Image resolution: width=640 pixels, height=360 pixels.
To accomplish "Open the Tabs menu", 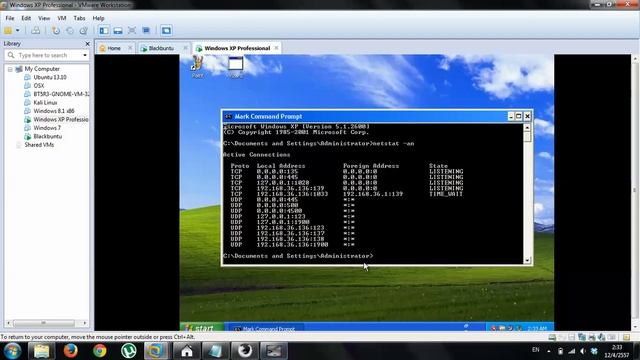I will pyautogui.click(x=79, y=18).
